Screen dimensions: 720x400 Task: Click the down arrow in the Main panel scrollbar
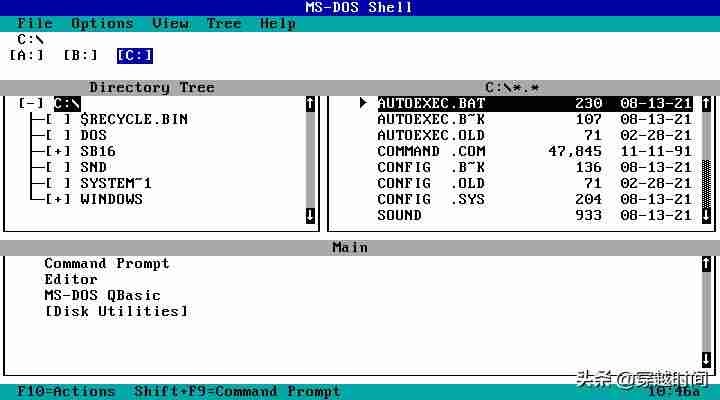tap(706, 359)
